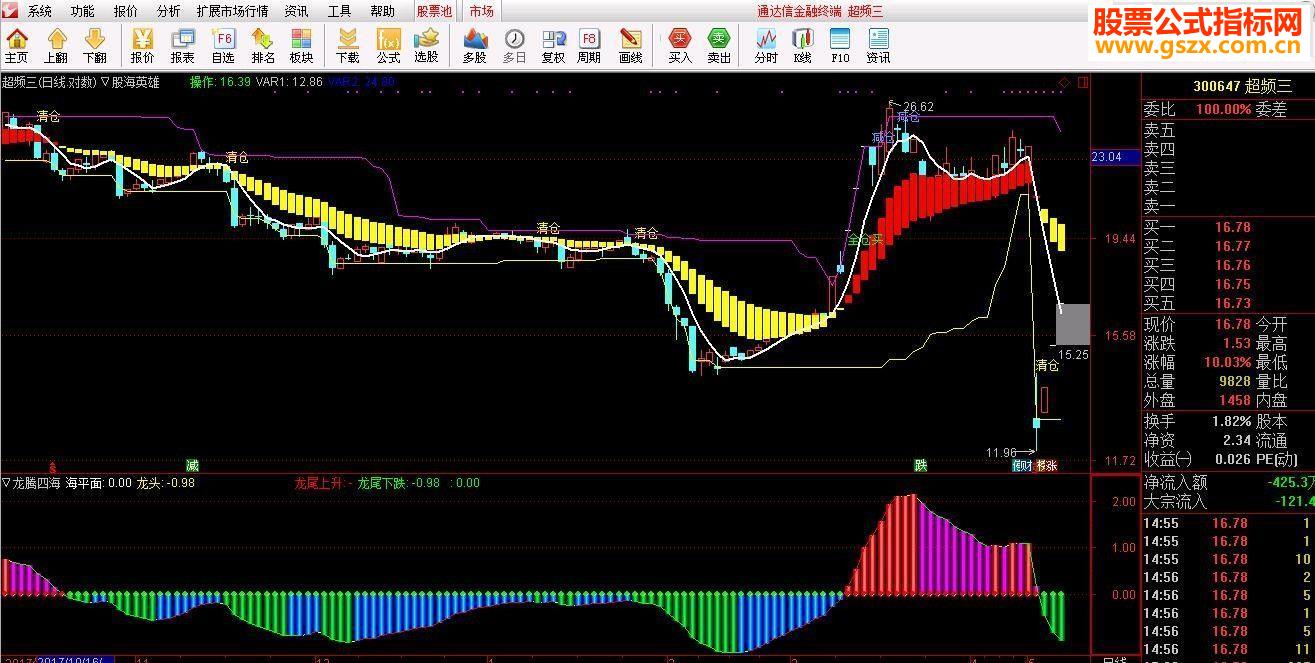The image size is (1315, 663).
Task: Click the 上翻 page-up arrow icon
Action: (56, 46)
